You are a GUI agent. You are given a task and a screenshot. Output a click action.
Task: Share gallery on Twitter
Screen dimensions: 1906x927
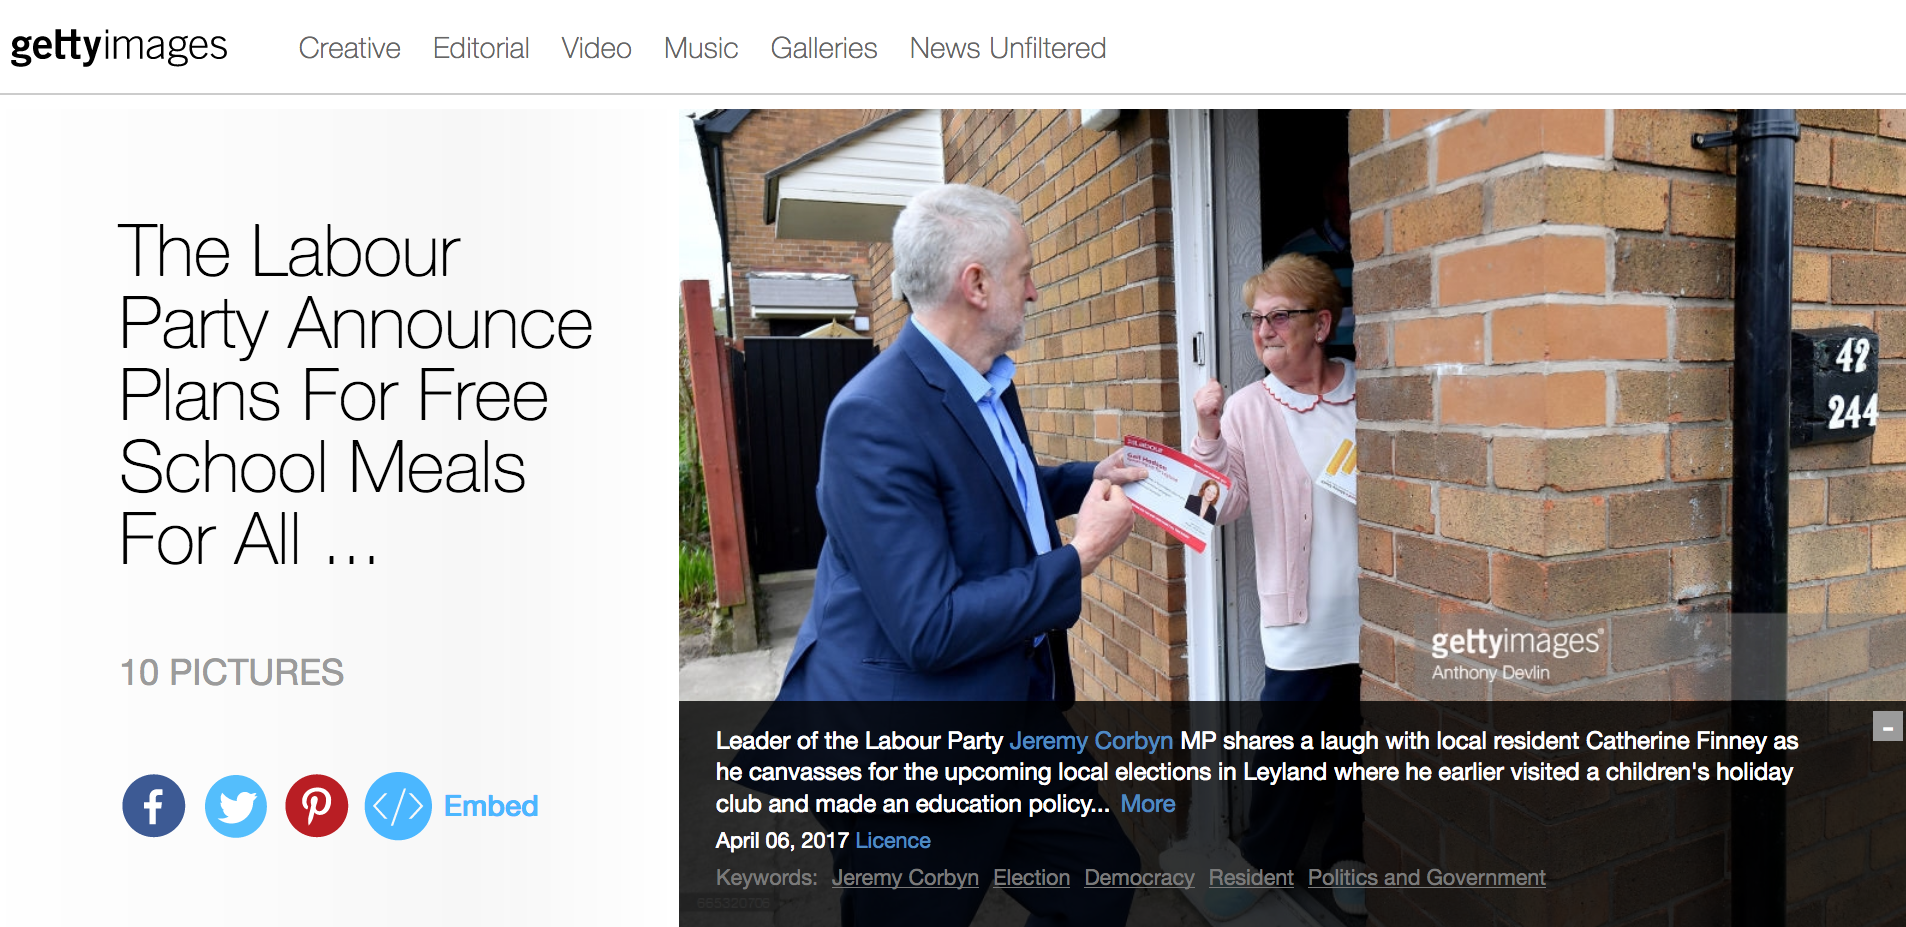[236, 806]
